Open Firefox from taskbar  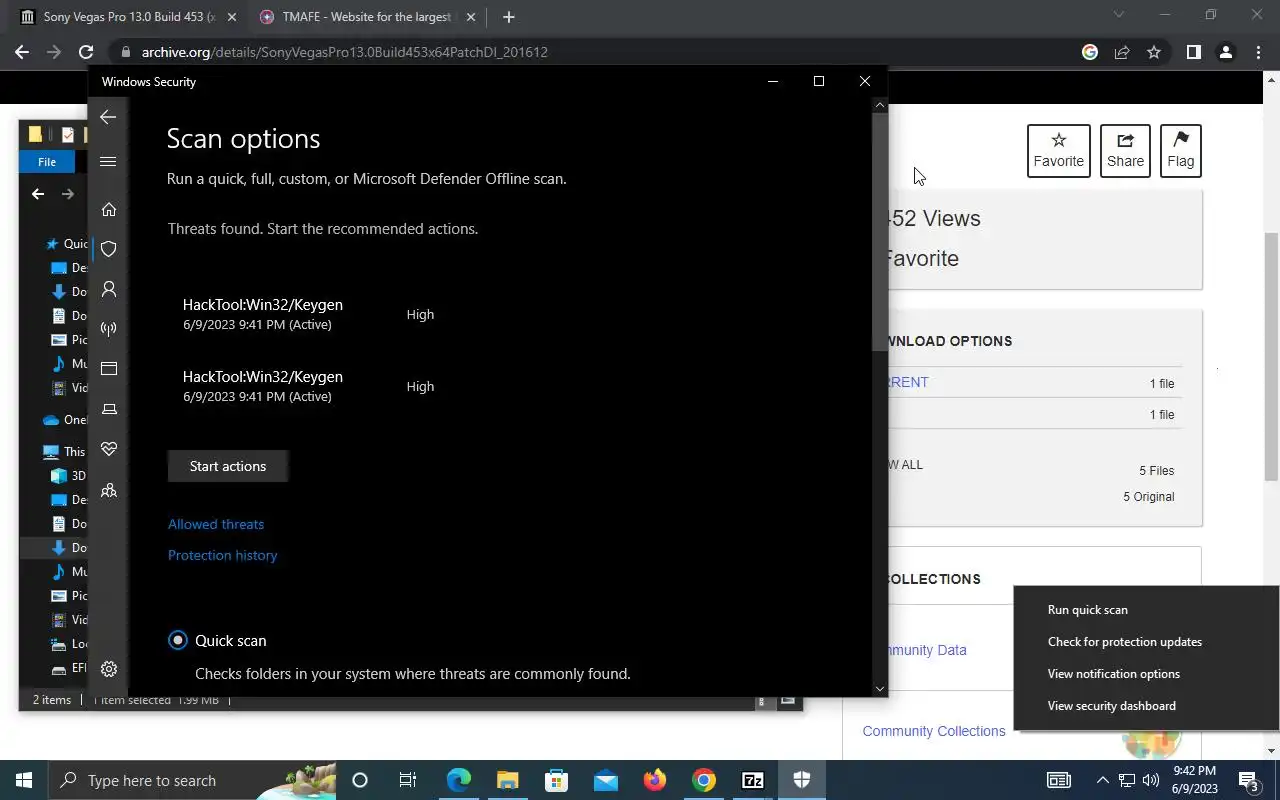(655, 780)
